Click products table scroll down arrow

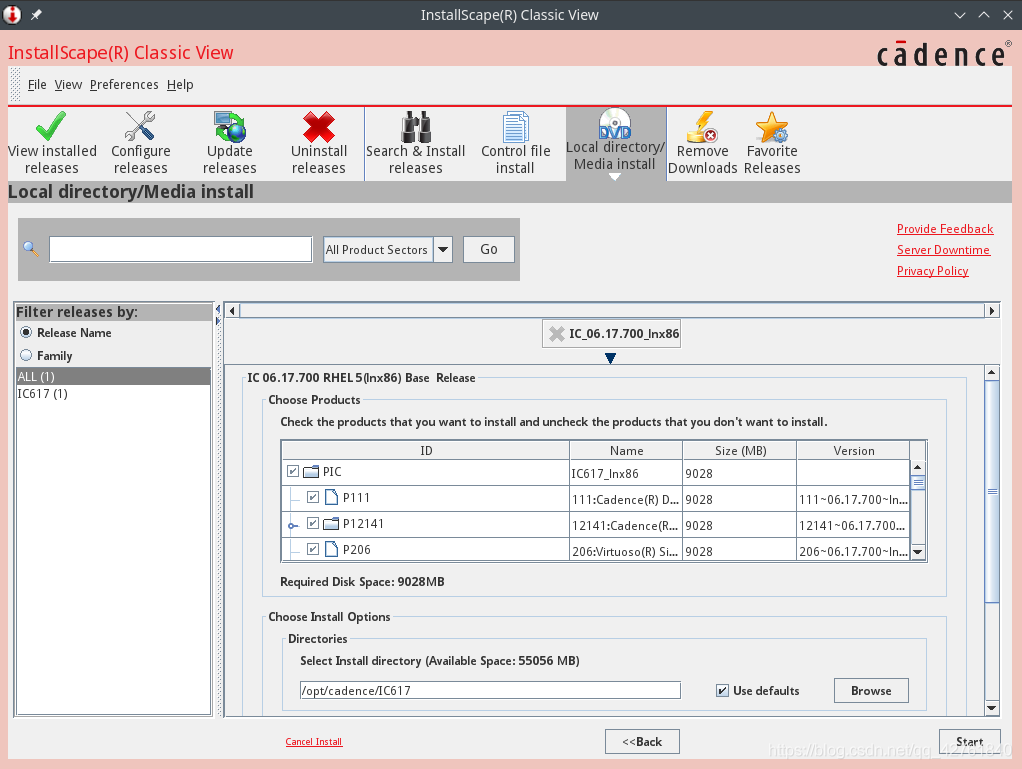pos(918,552)
